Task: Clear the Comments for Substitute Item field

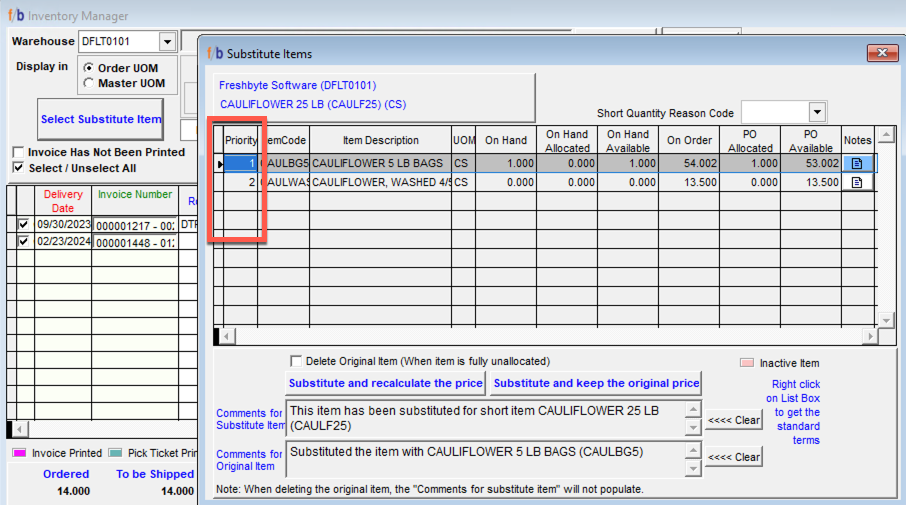Action: tap(734, 421)
